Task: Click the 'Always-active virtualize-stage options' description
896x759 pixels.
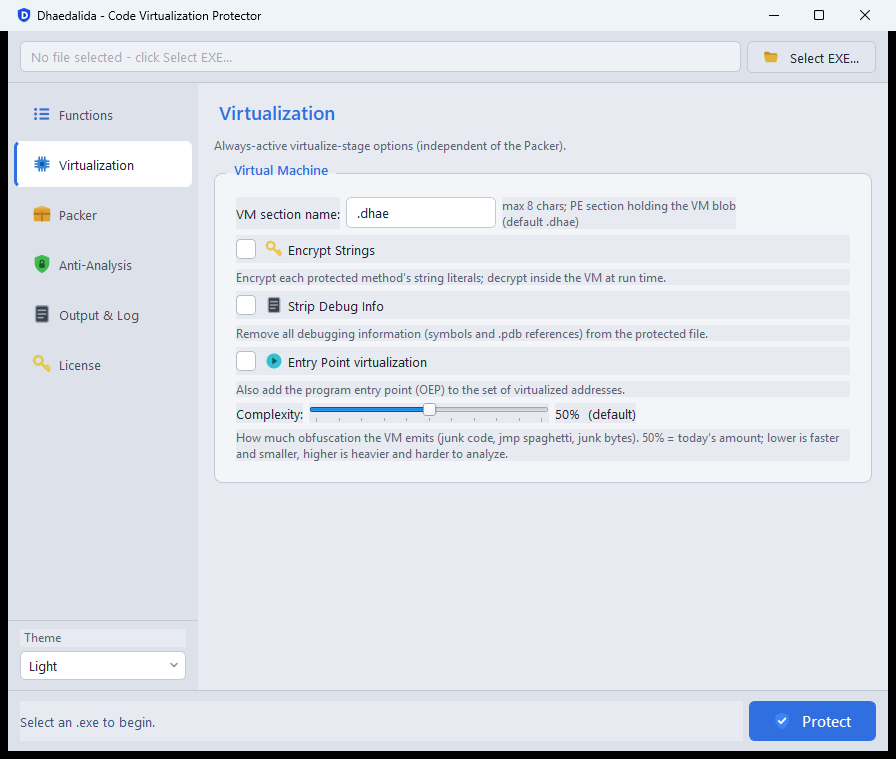Action: (x=390, y=146)
